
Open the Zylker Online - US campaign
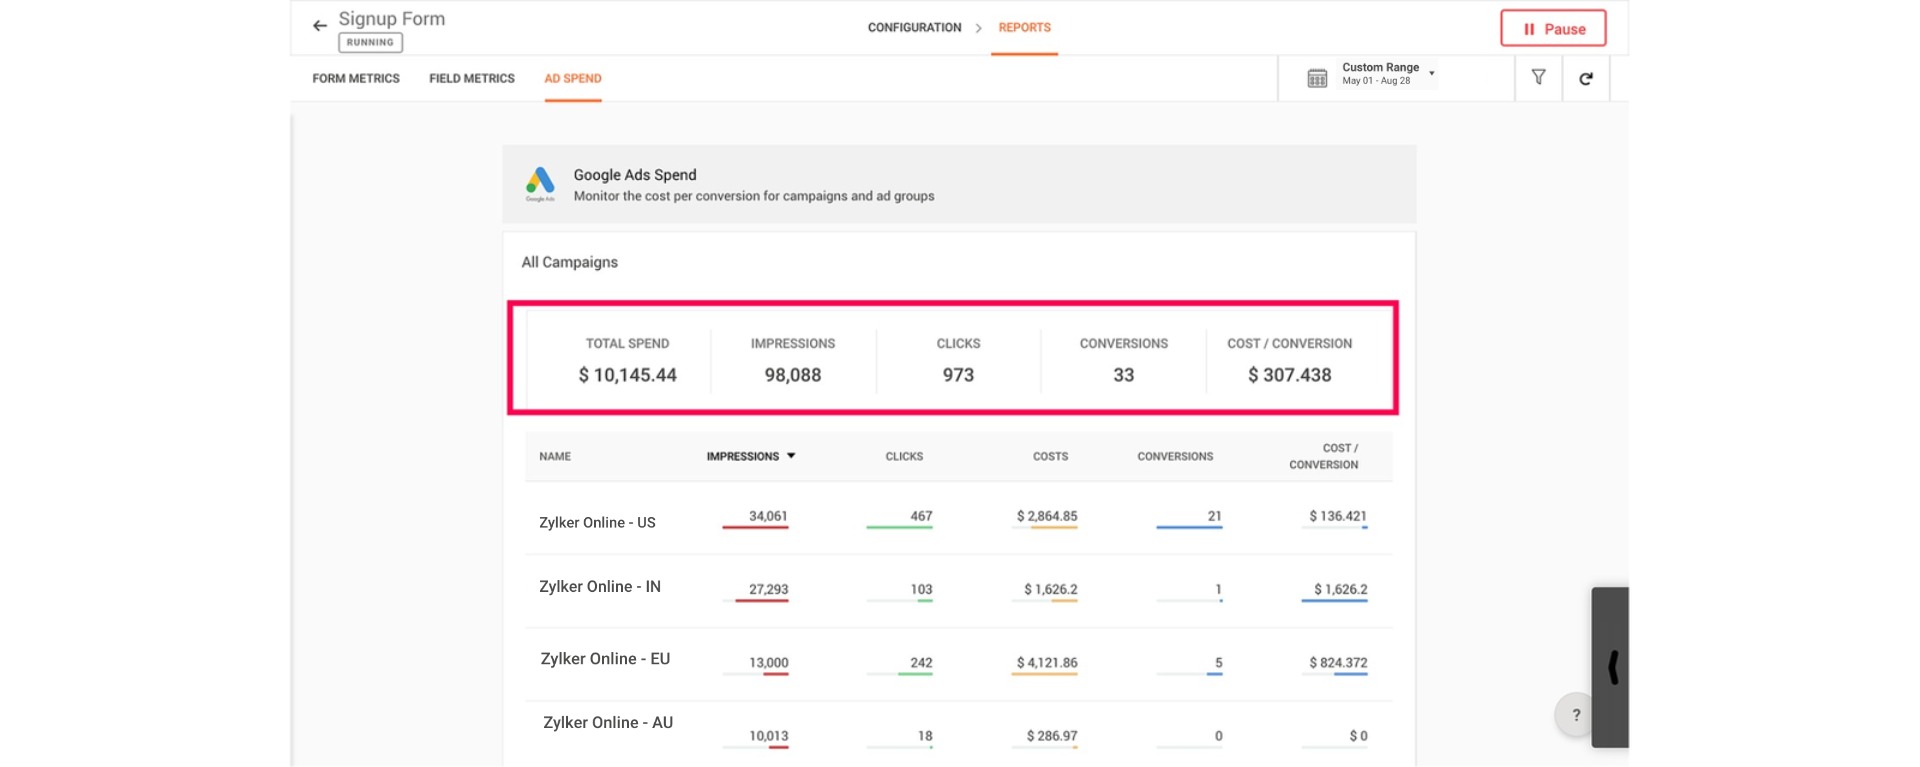coord(597,522)
